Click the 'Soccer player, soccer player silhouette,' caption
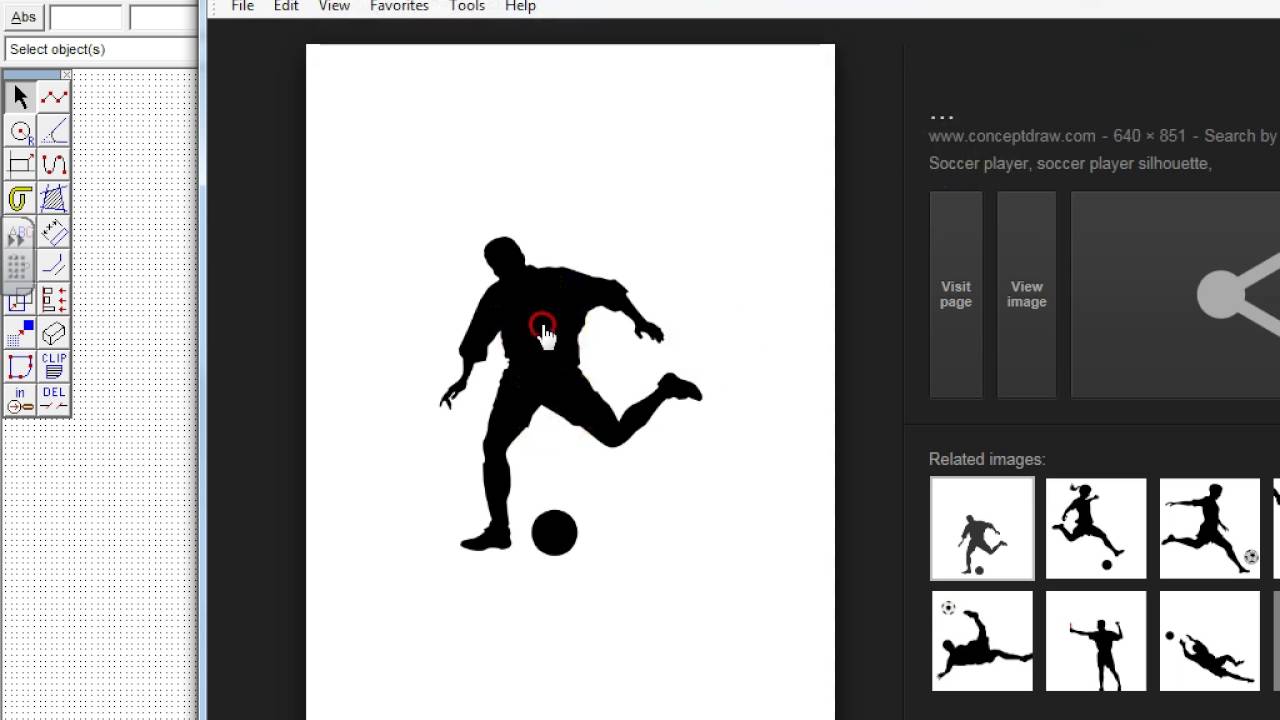The width and height of the screenshot is (1280, 720). click(x=1070, y=163)
